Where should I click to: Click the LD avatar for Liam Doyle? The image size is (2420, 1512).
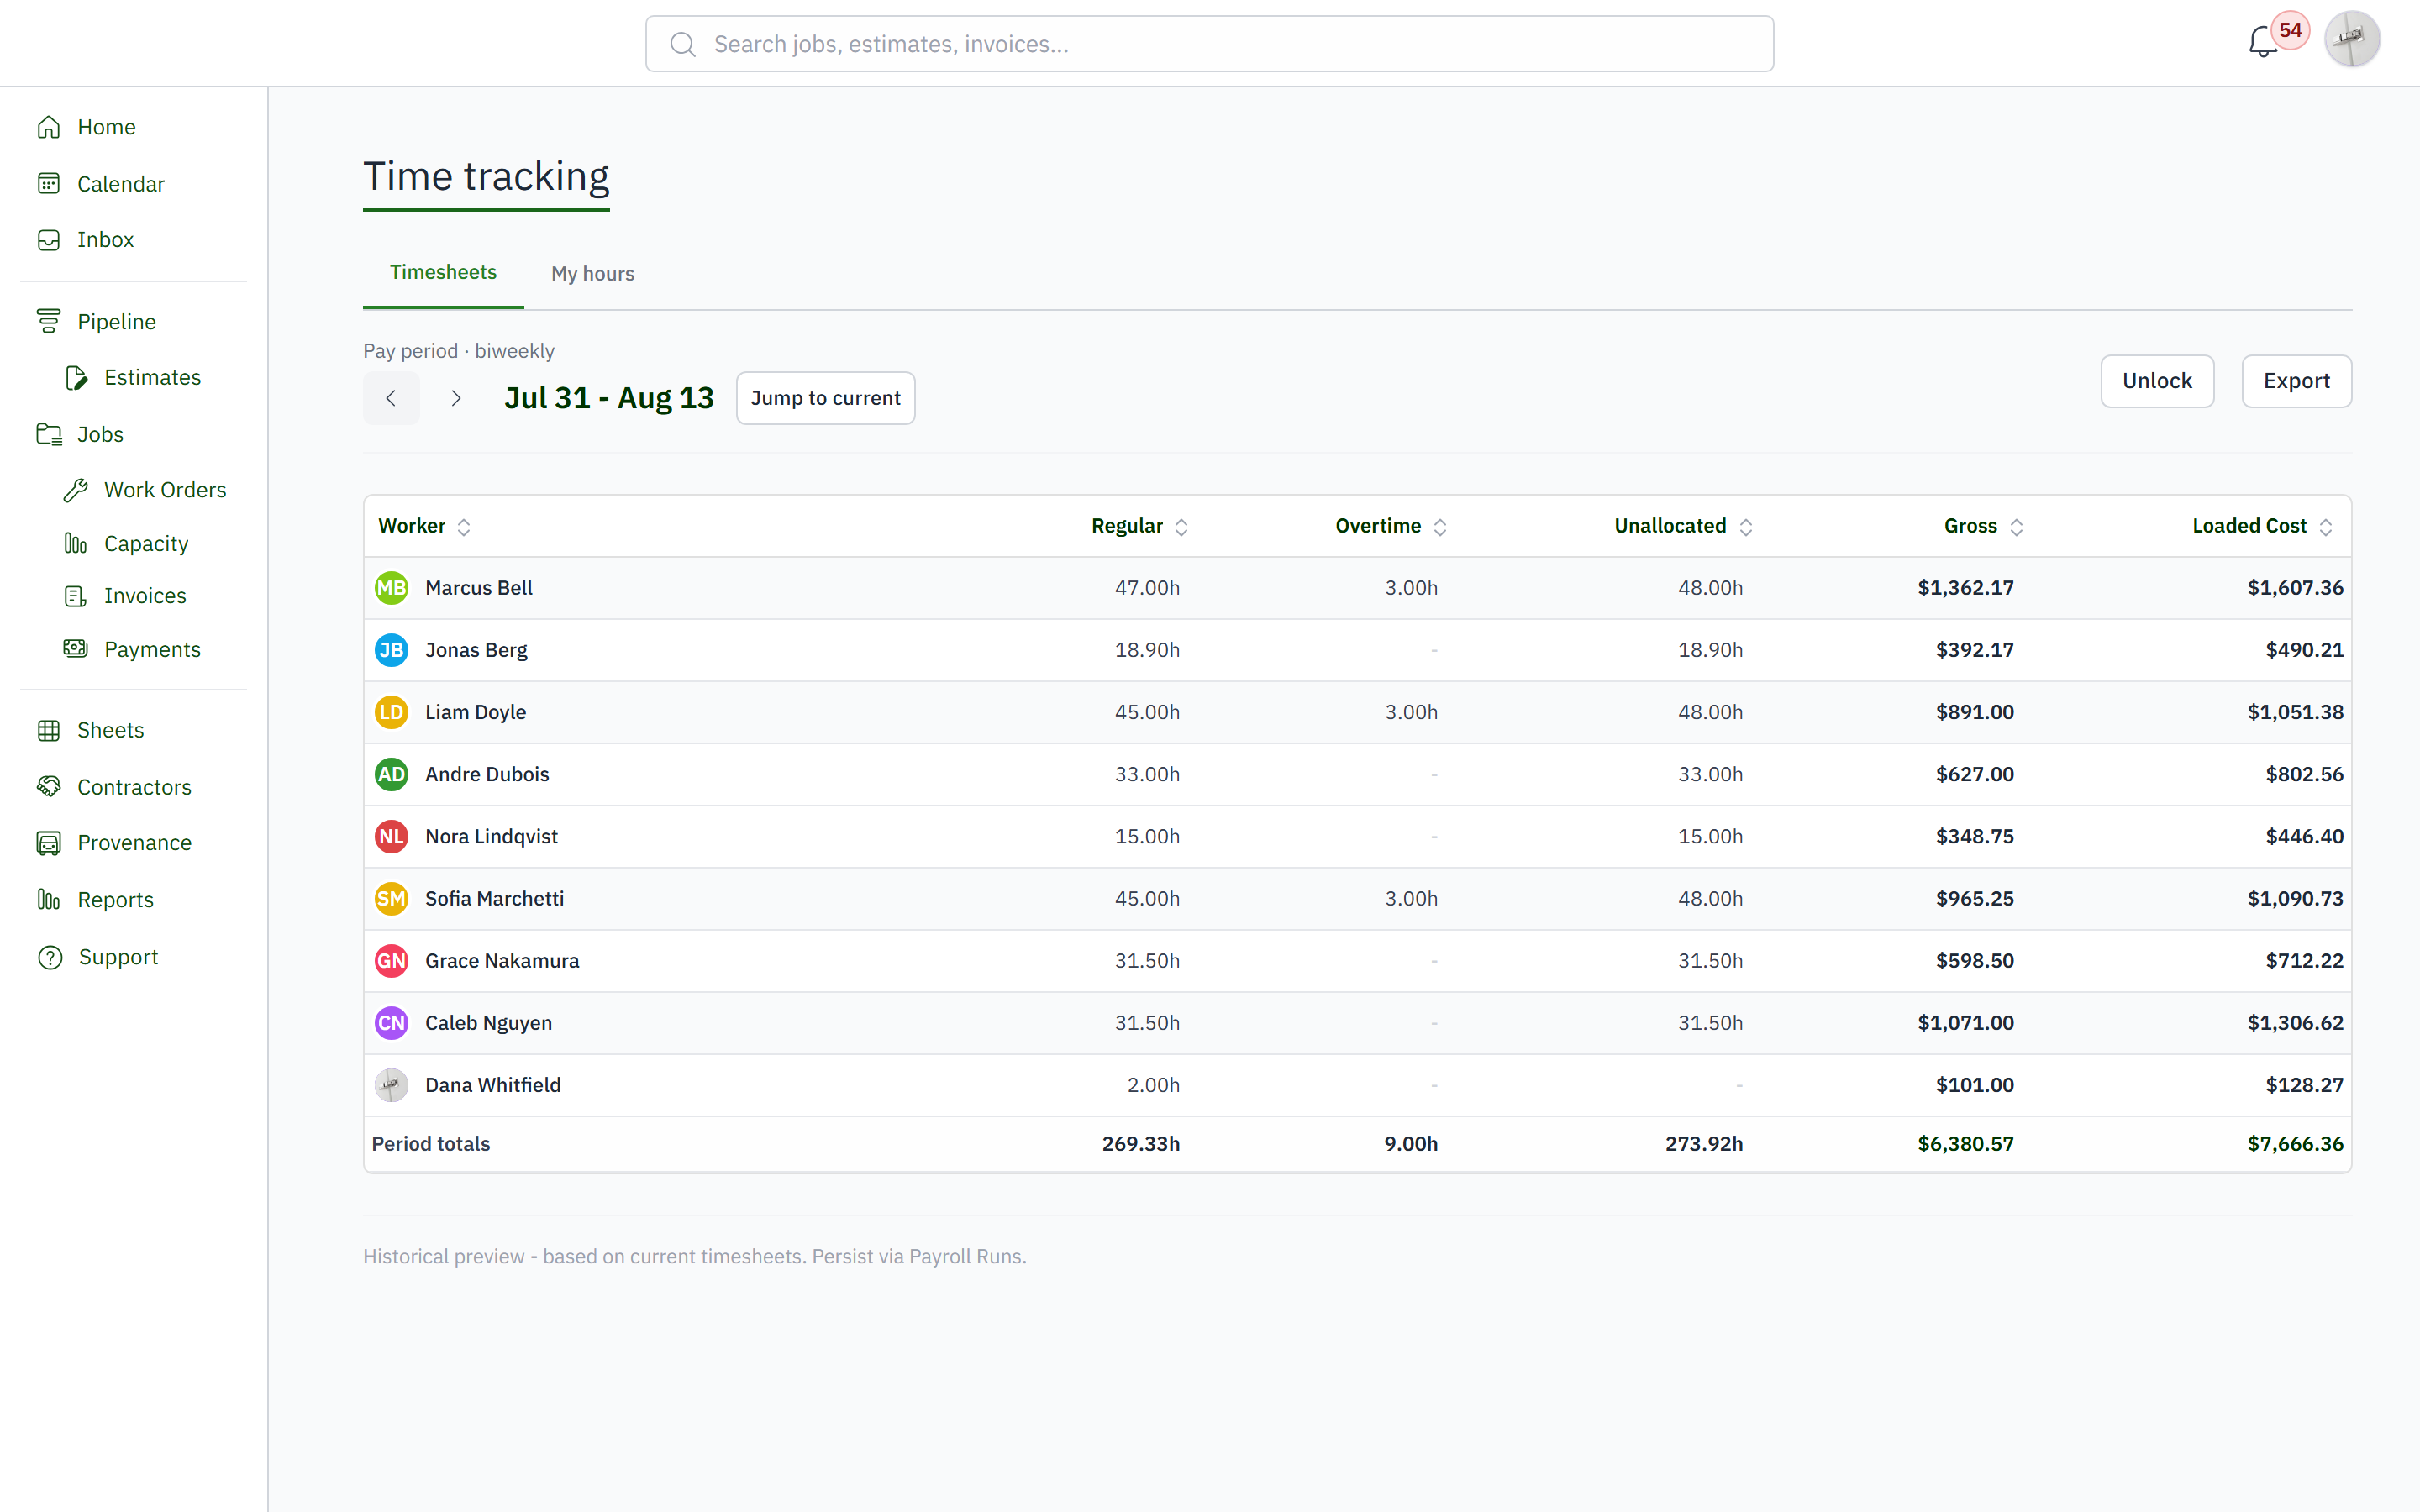point(391,712)
